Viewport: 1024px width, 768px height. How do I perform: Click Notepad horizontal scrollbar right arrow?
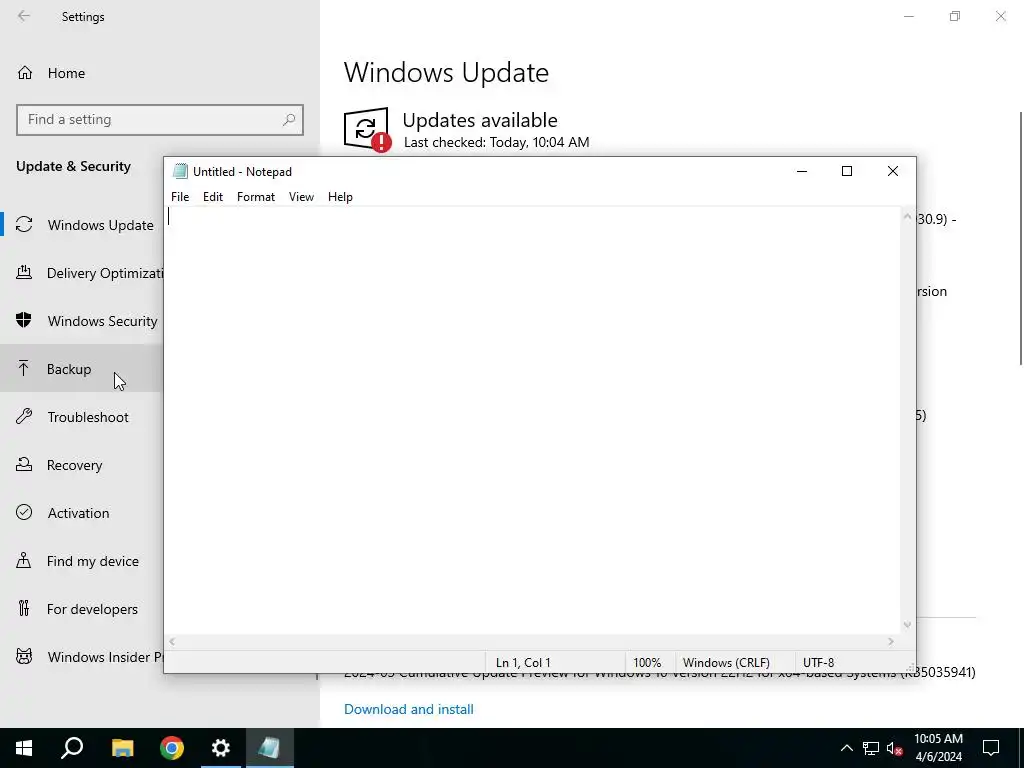coord(891,641)
